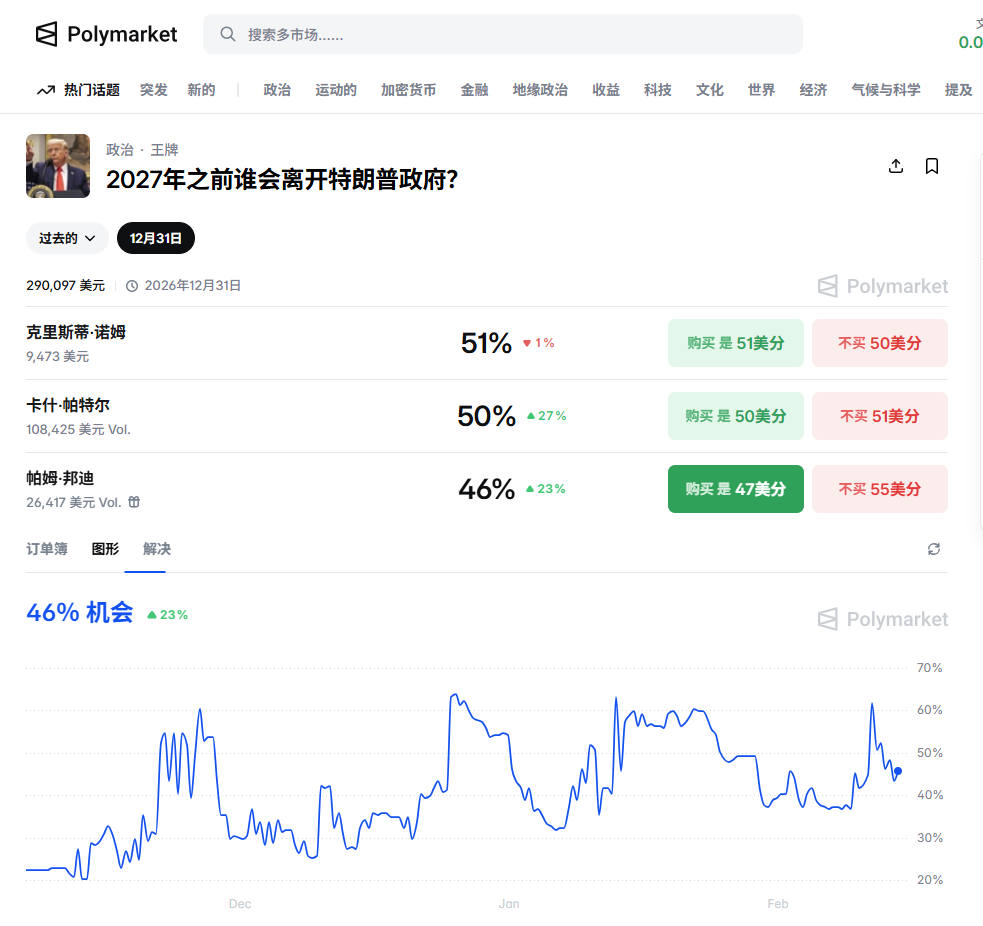
Task: Buy Yes at 50美分 for 卡什·帕特尔
Action: click(x=735, y=416)
